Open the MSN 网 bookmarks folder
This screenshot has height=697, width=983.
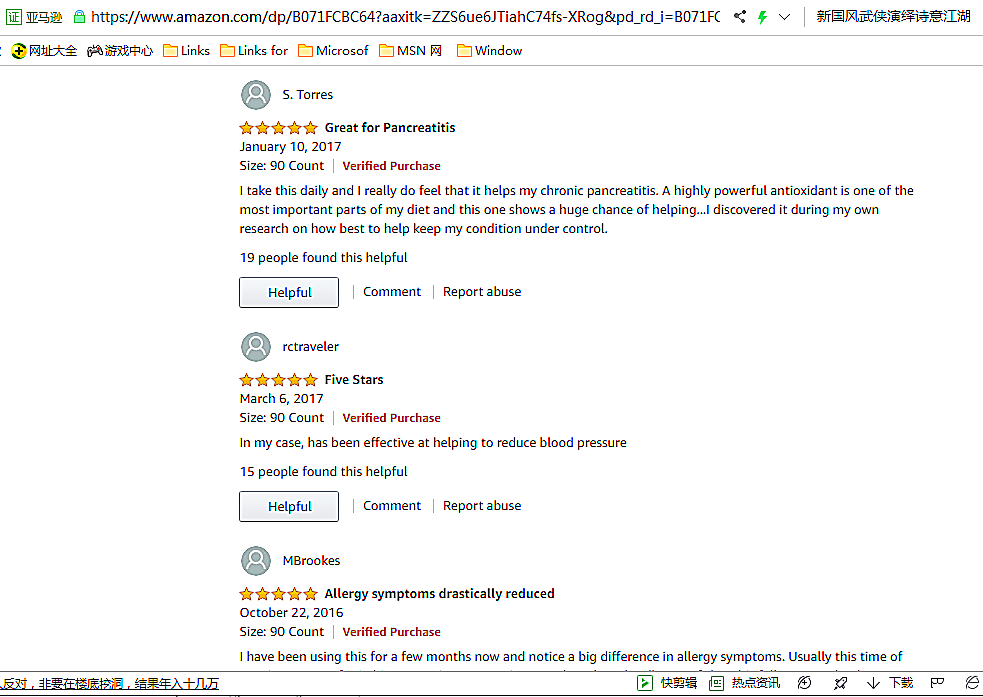click(x=411, y=51)
